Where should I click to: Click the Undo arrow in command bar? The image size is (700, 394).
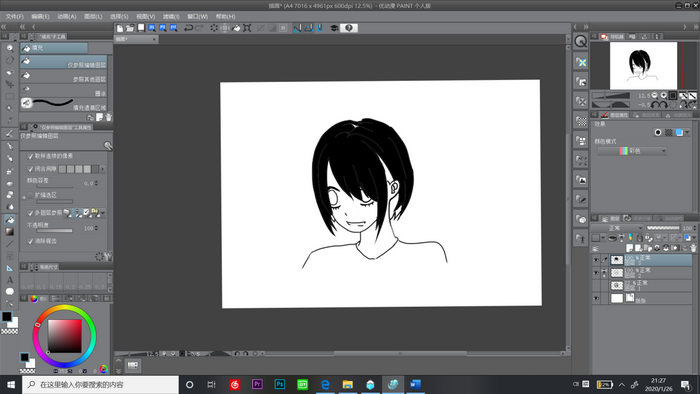(188, 28)
